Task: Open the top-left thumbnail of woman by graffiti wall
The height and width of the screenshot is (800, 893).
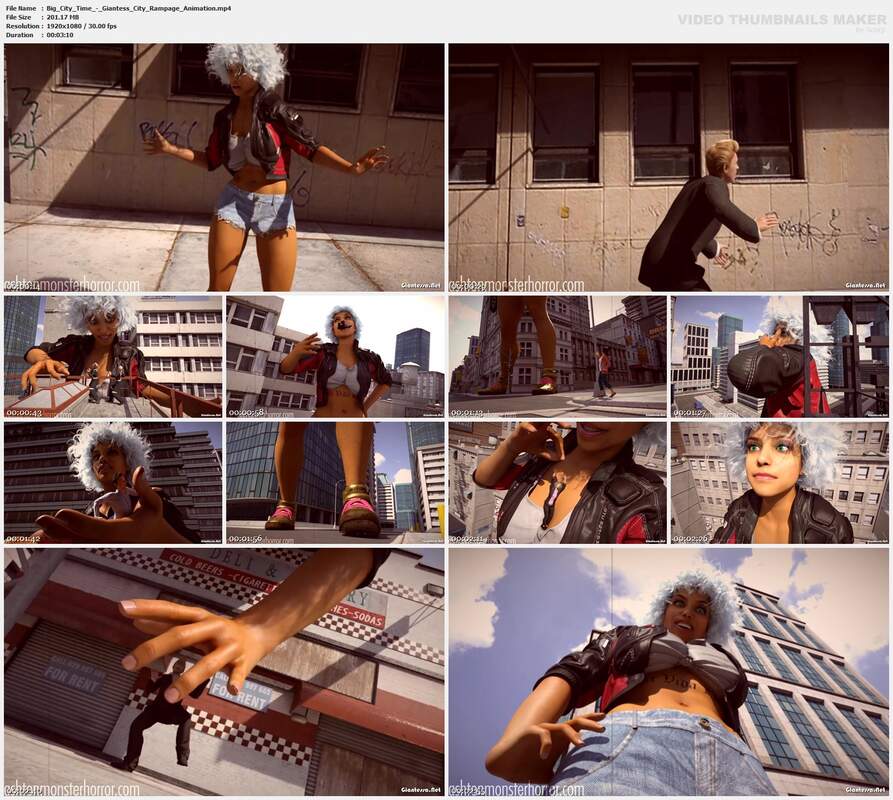Action: pyautogui.click(x=224, y=167)
